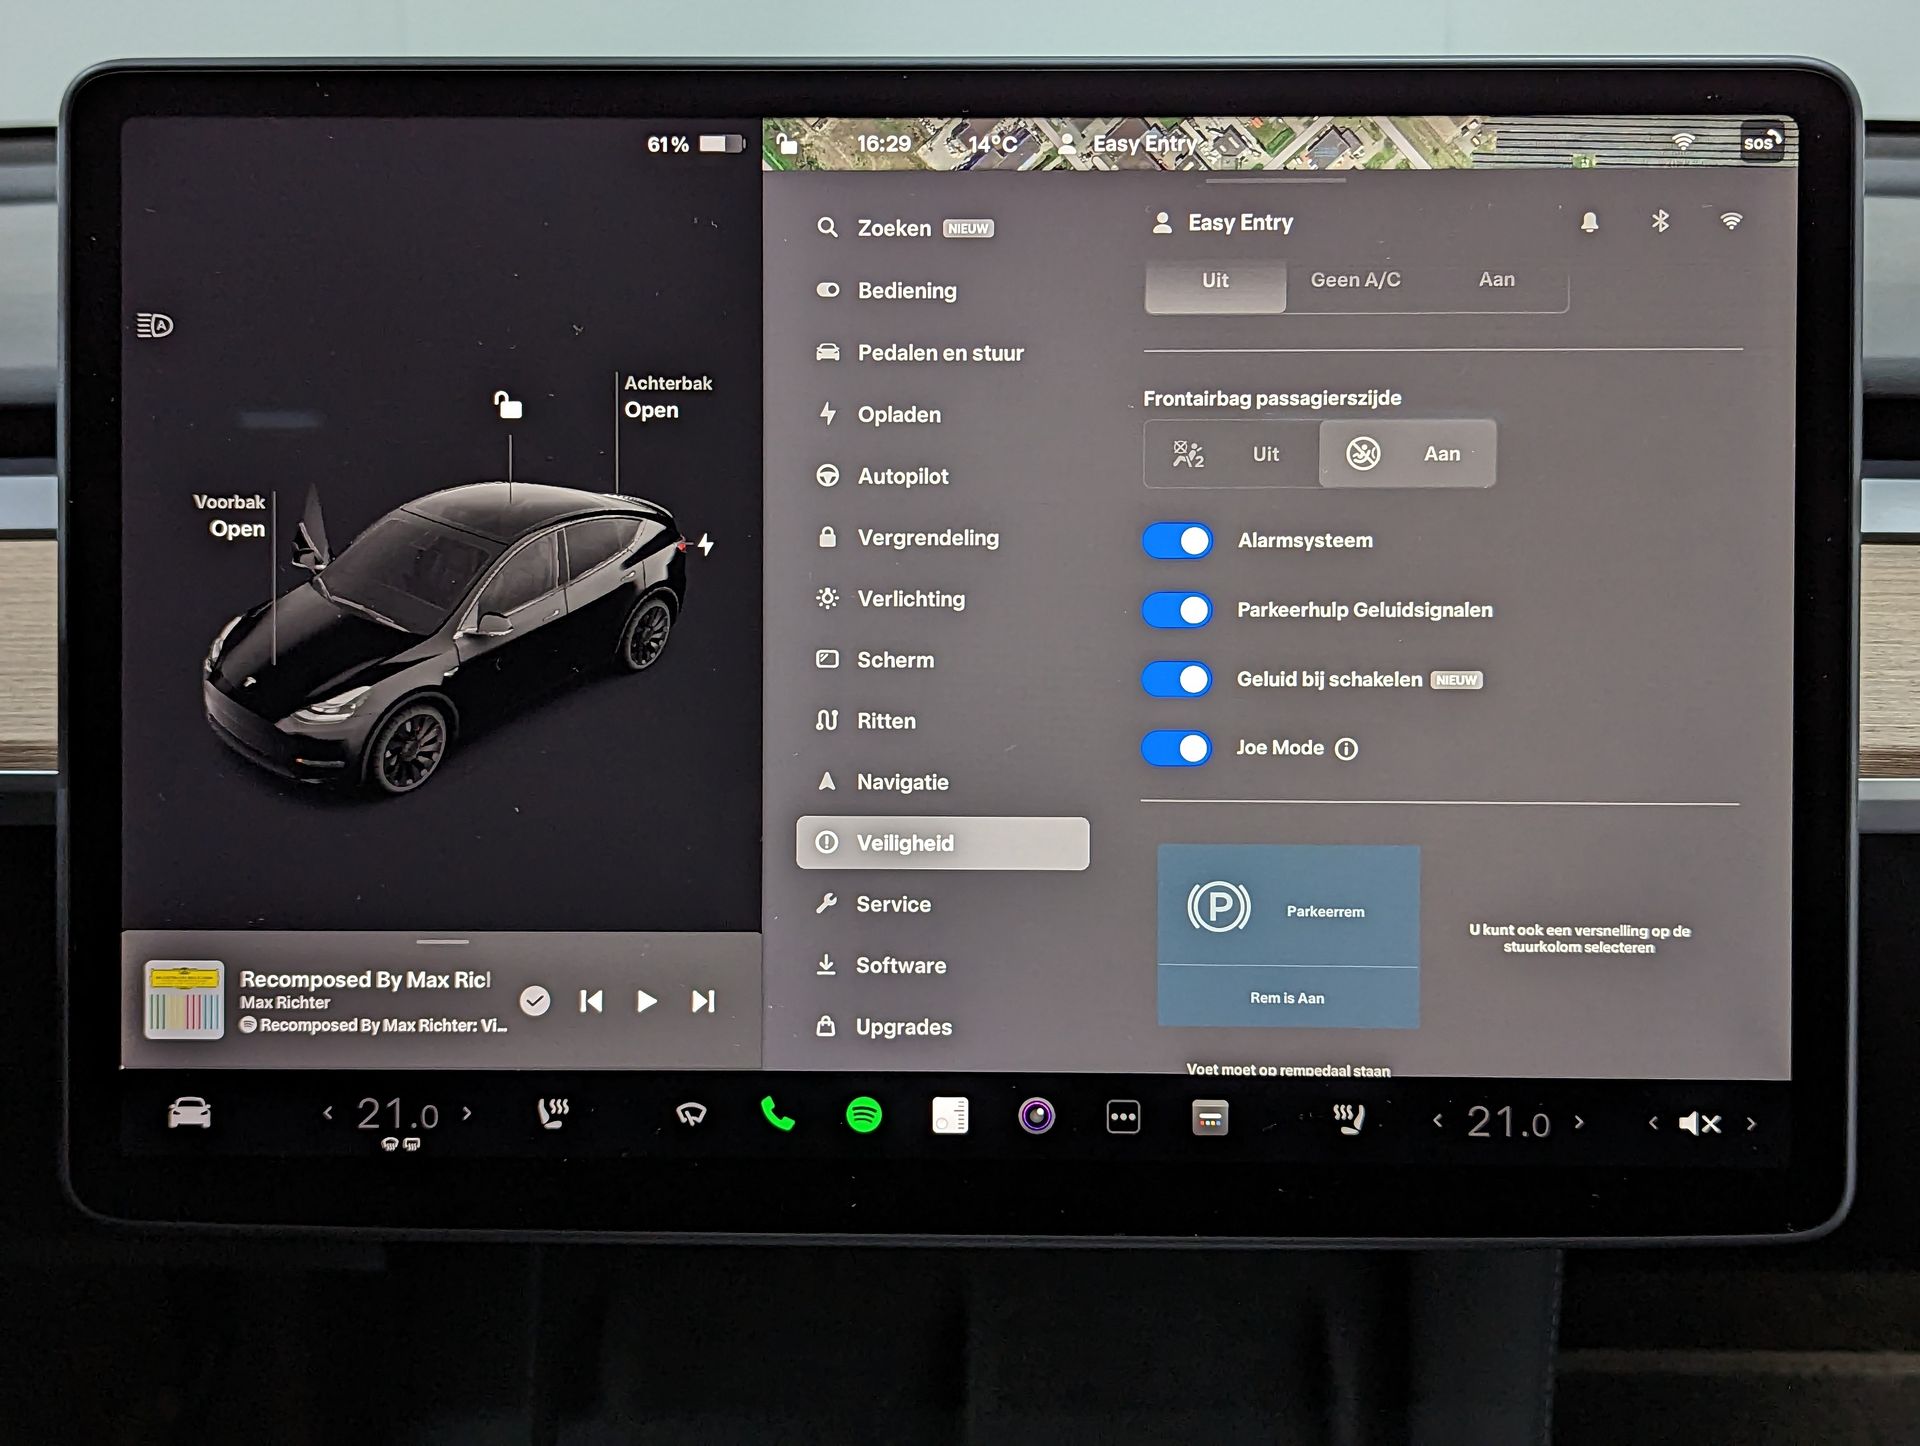Screen dimensions: 1920x1446
Task: Open notifications bell icon
Action: tap(1589, 222)
